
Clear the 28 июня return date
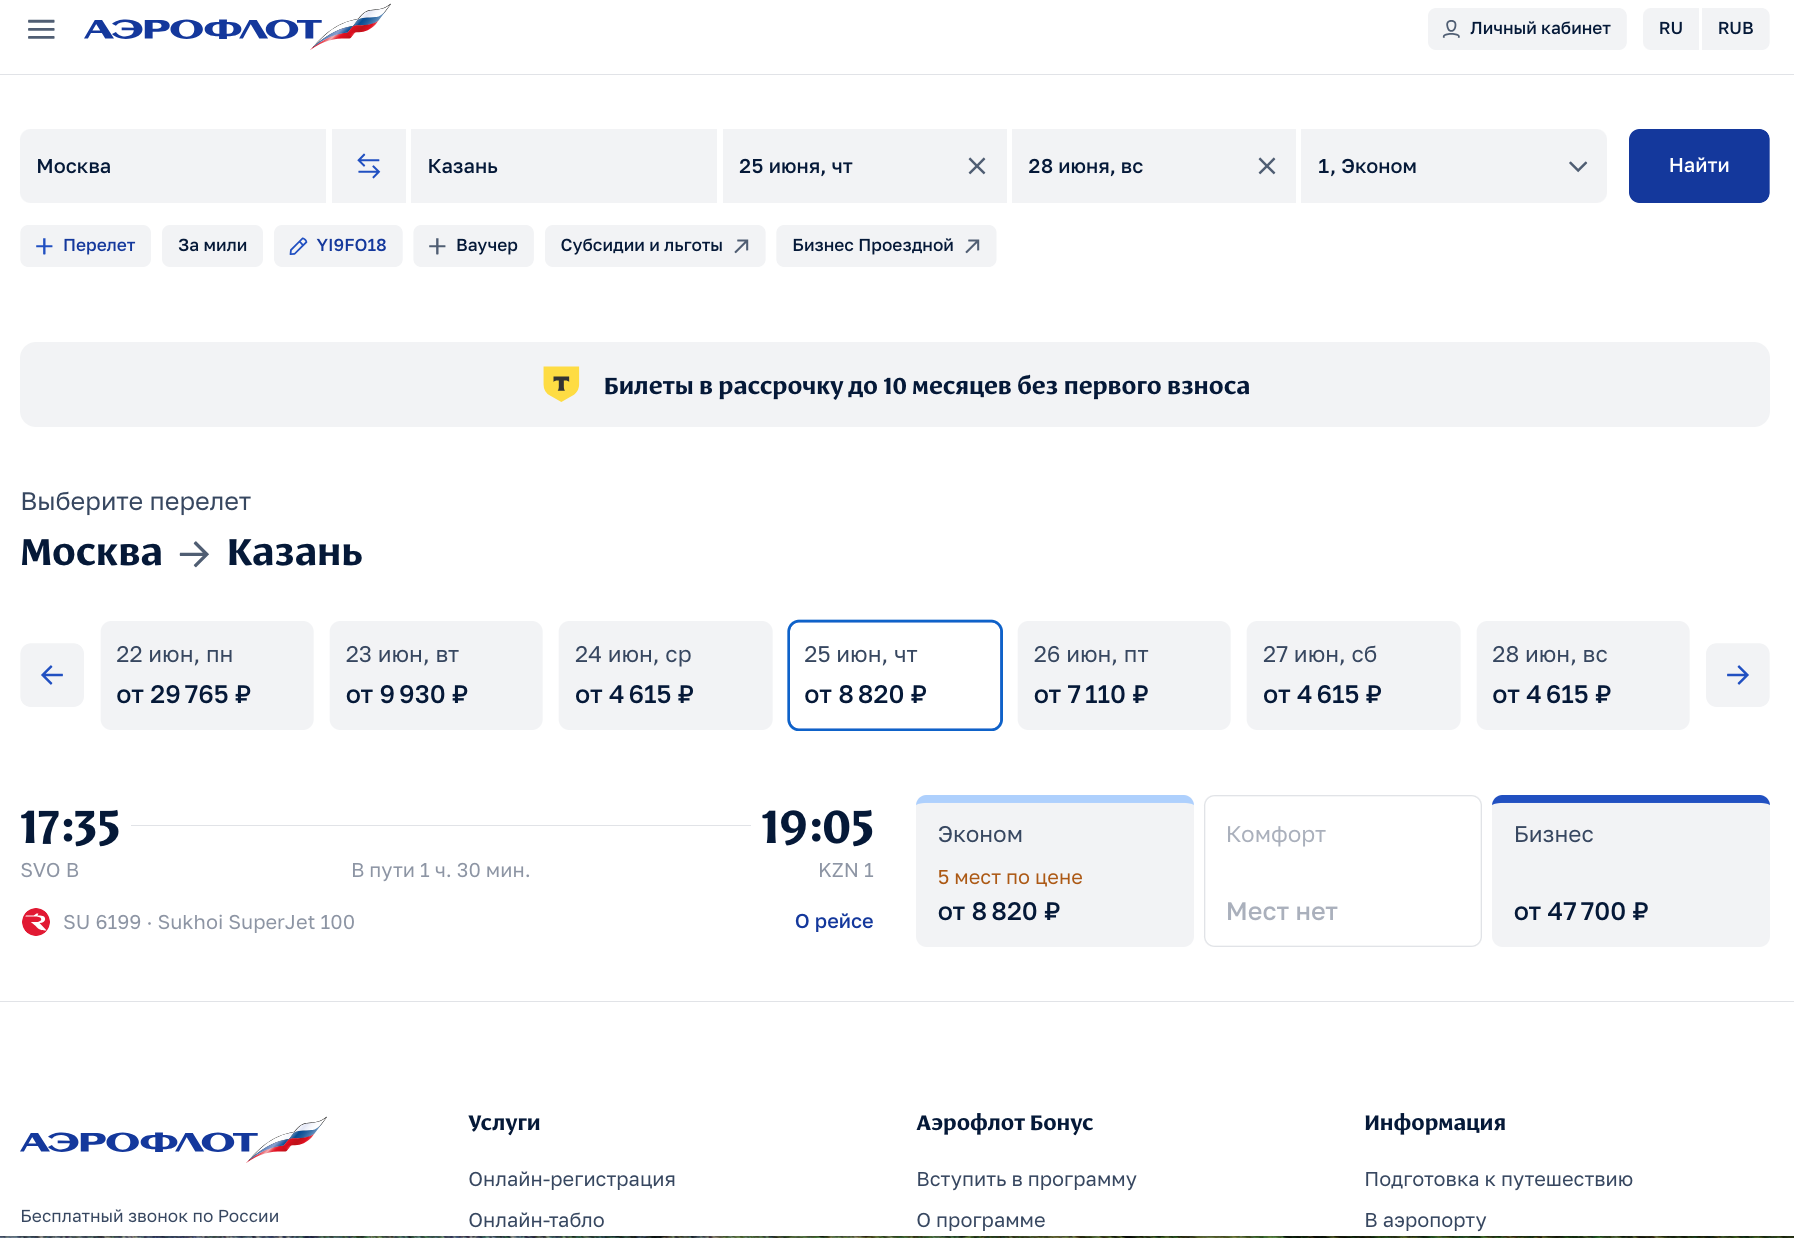click(x=1266, y=166)
